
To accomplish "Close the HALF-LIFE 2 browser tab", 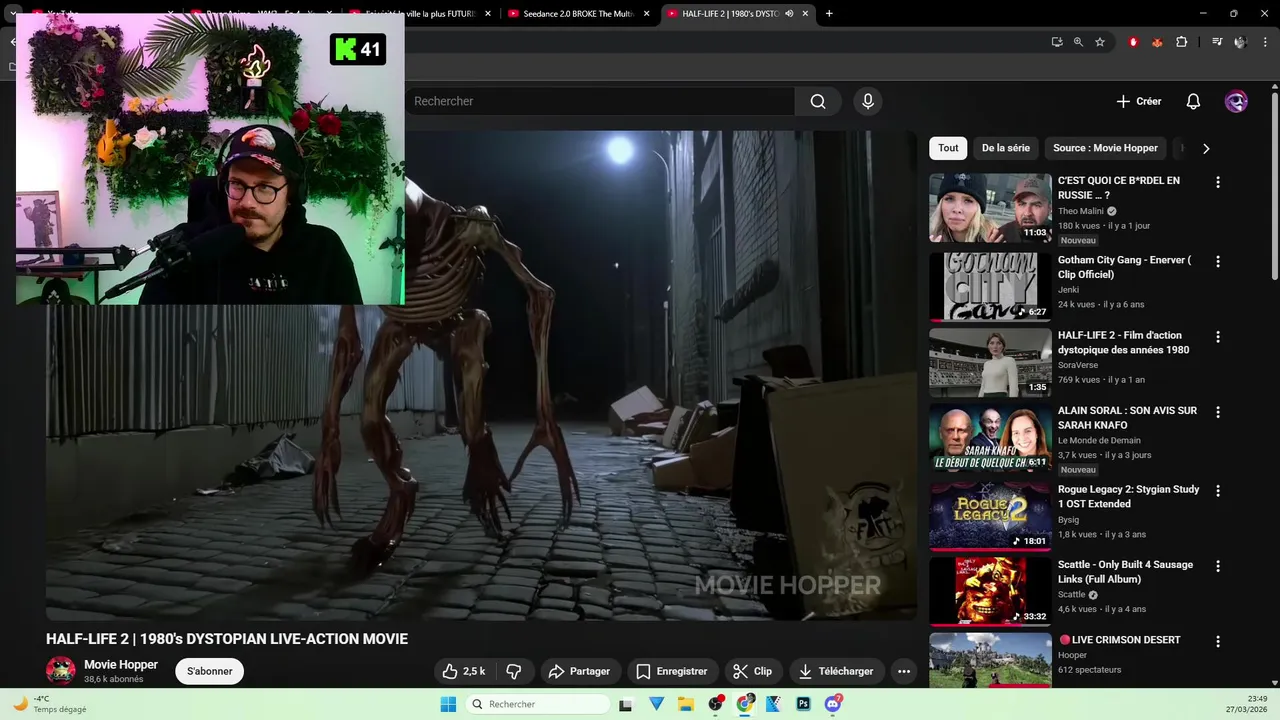I will tap(805, 13).
